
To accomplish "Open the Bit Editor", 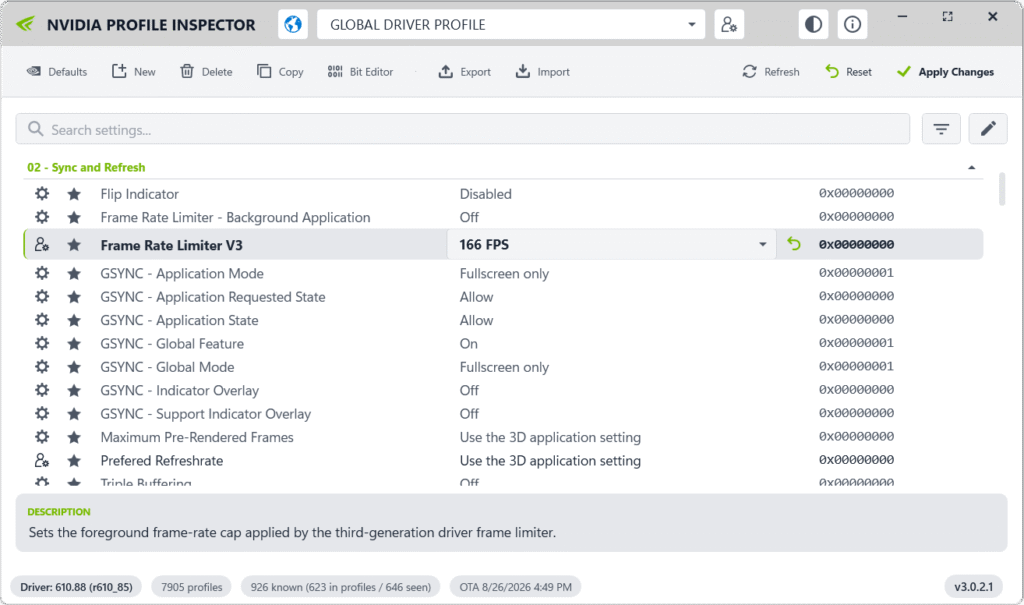I will coord(360,72).
